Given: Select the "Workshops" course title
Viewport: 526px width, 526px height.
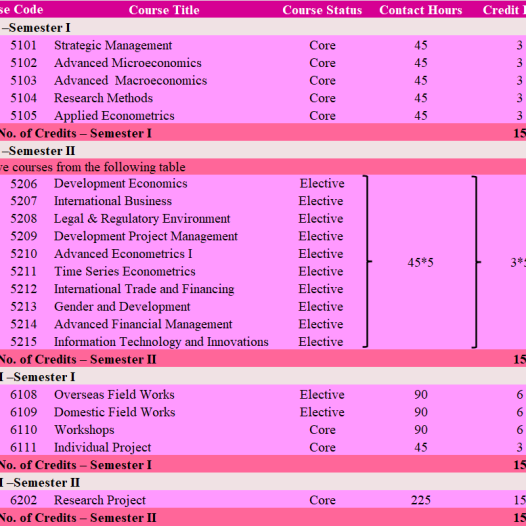Looking at the screenshot, I should (x=85, y=430).
